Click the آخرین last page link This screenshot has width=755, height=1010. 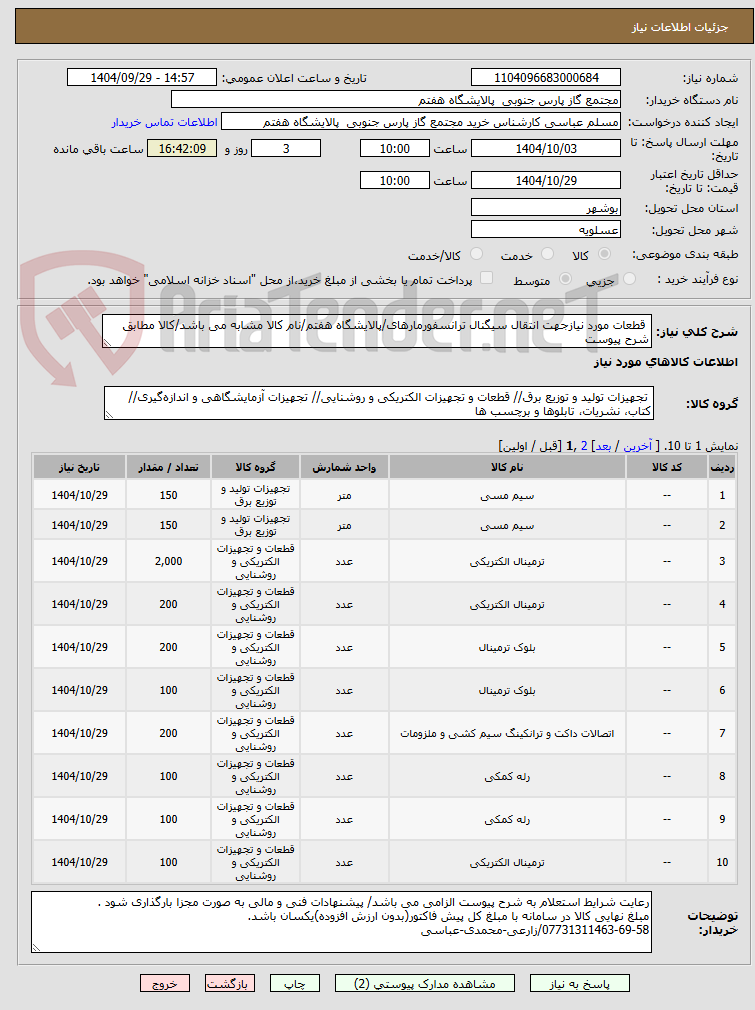[x=638, y=446]
